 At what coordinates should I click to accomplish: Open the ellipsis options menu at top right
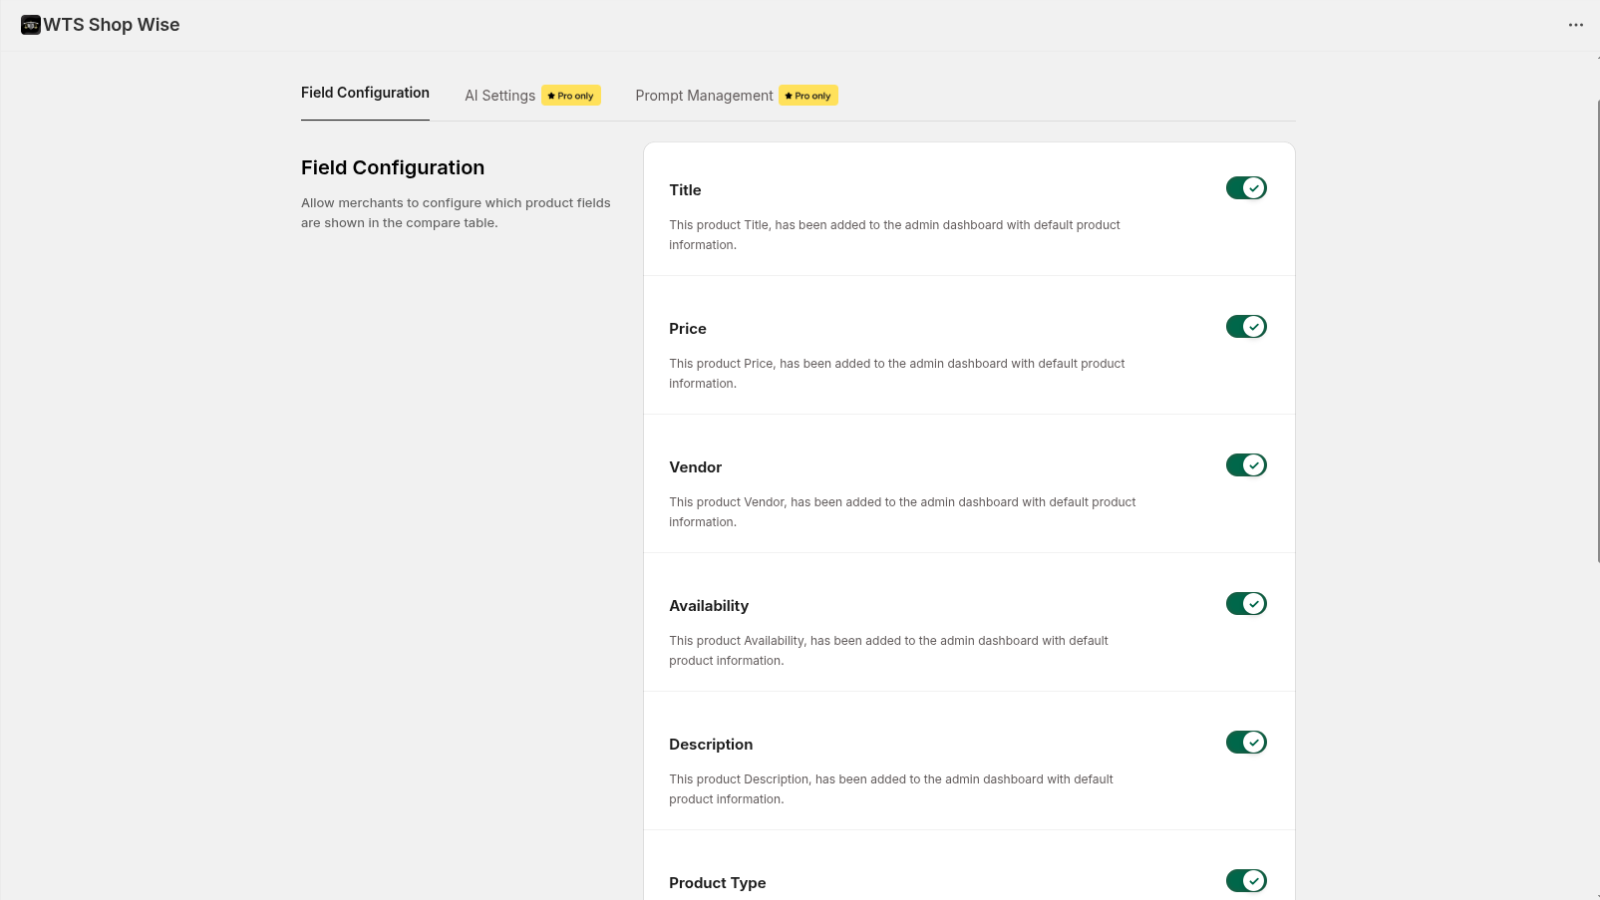point(1574,25)
